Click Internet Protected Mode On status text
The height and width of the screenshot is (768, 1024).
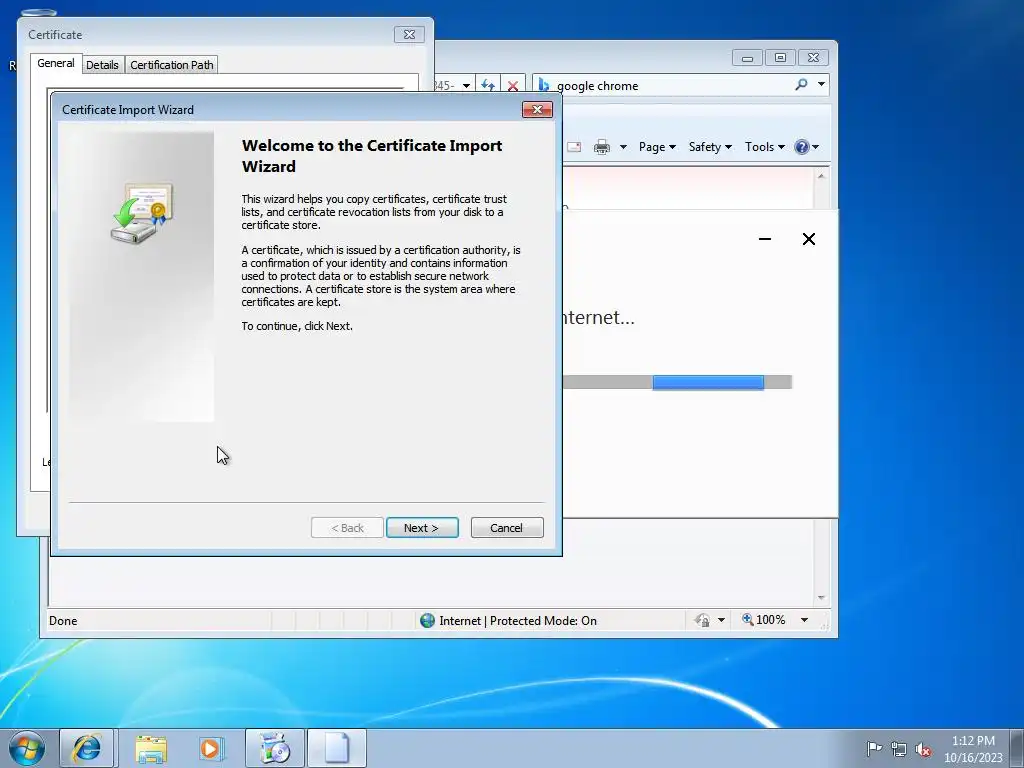518,620
